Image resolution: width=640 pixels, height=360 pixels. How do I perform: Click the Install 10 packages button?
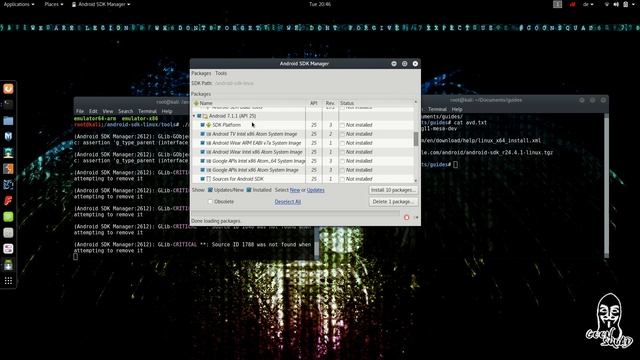393,190
